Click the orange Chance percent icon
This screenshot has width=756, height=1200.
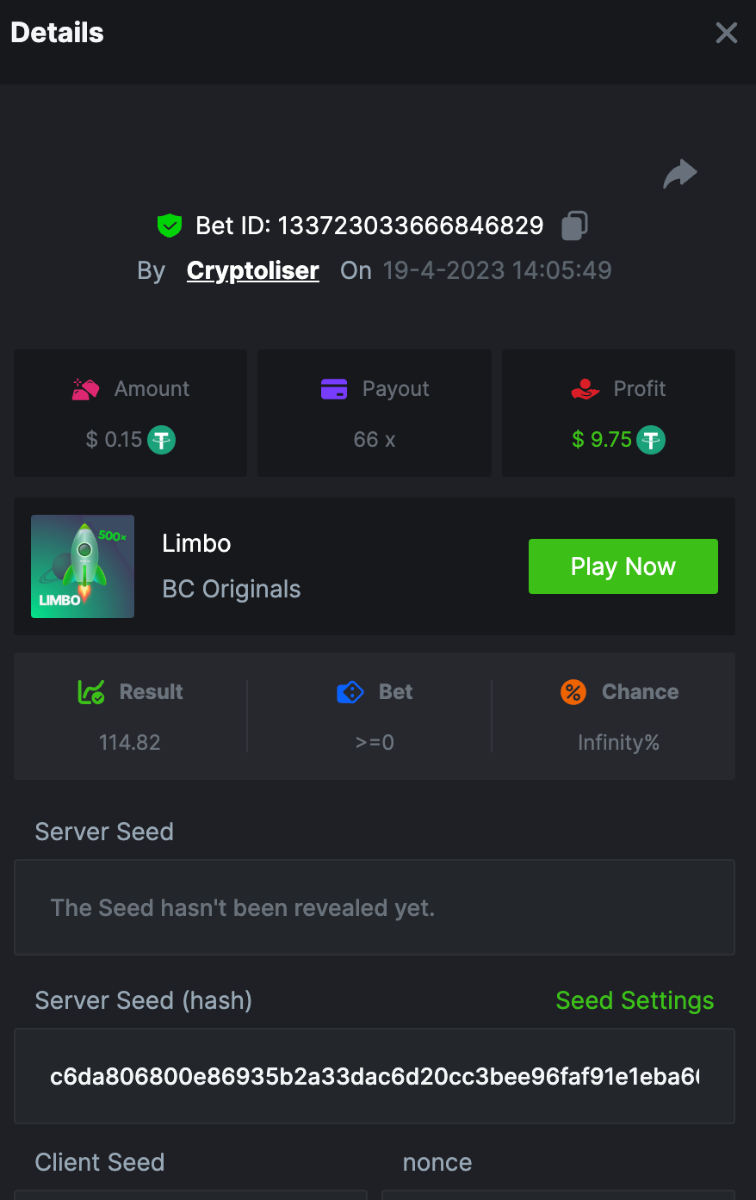(573, 692)
